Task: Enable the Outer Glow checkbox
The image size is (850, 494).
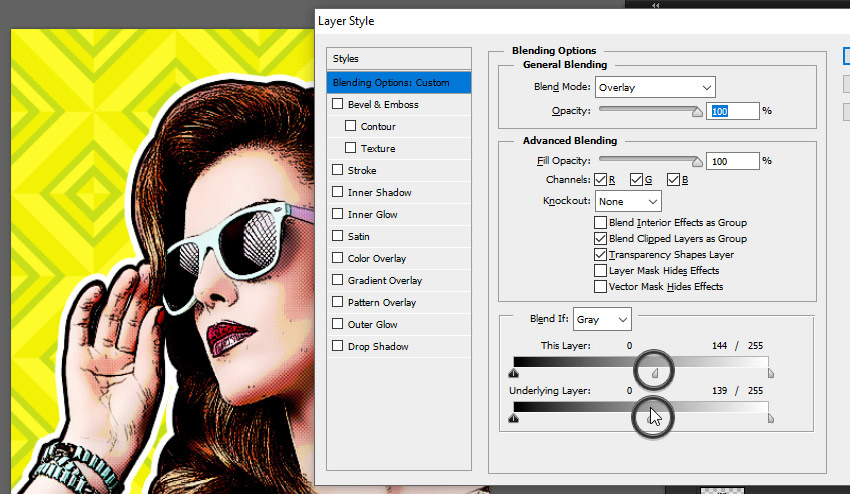Action: 338,324
